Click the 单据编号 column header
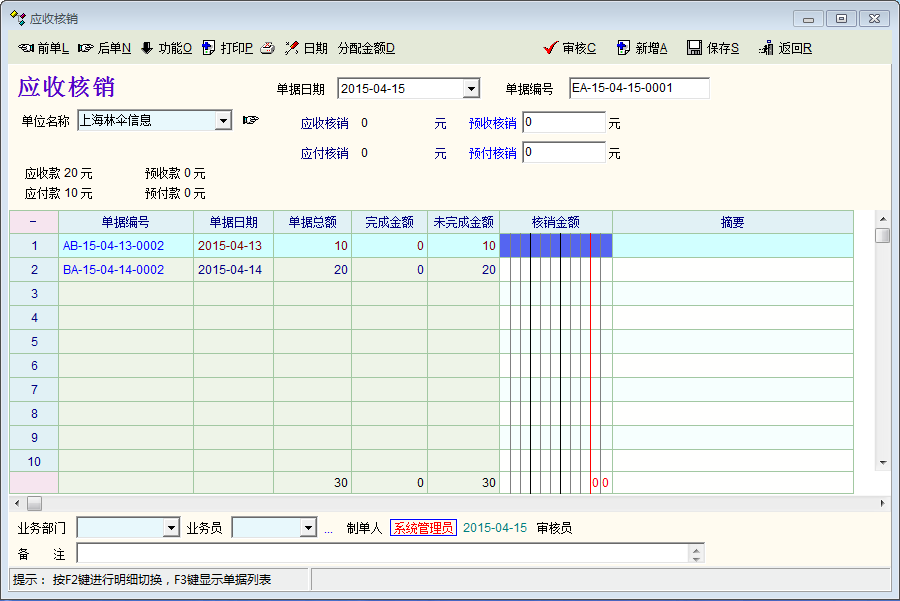The width and height of the screenshot is (900, 601). tap(126, 222)
